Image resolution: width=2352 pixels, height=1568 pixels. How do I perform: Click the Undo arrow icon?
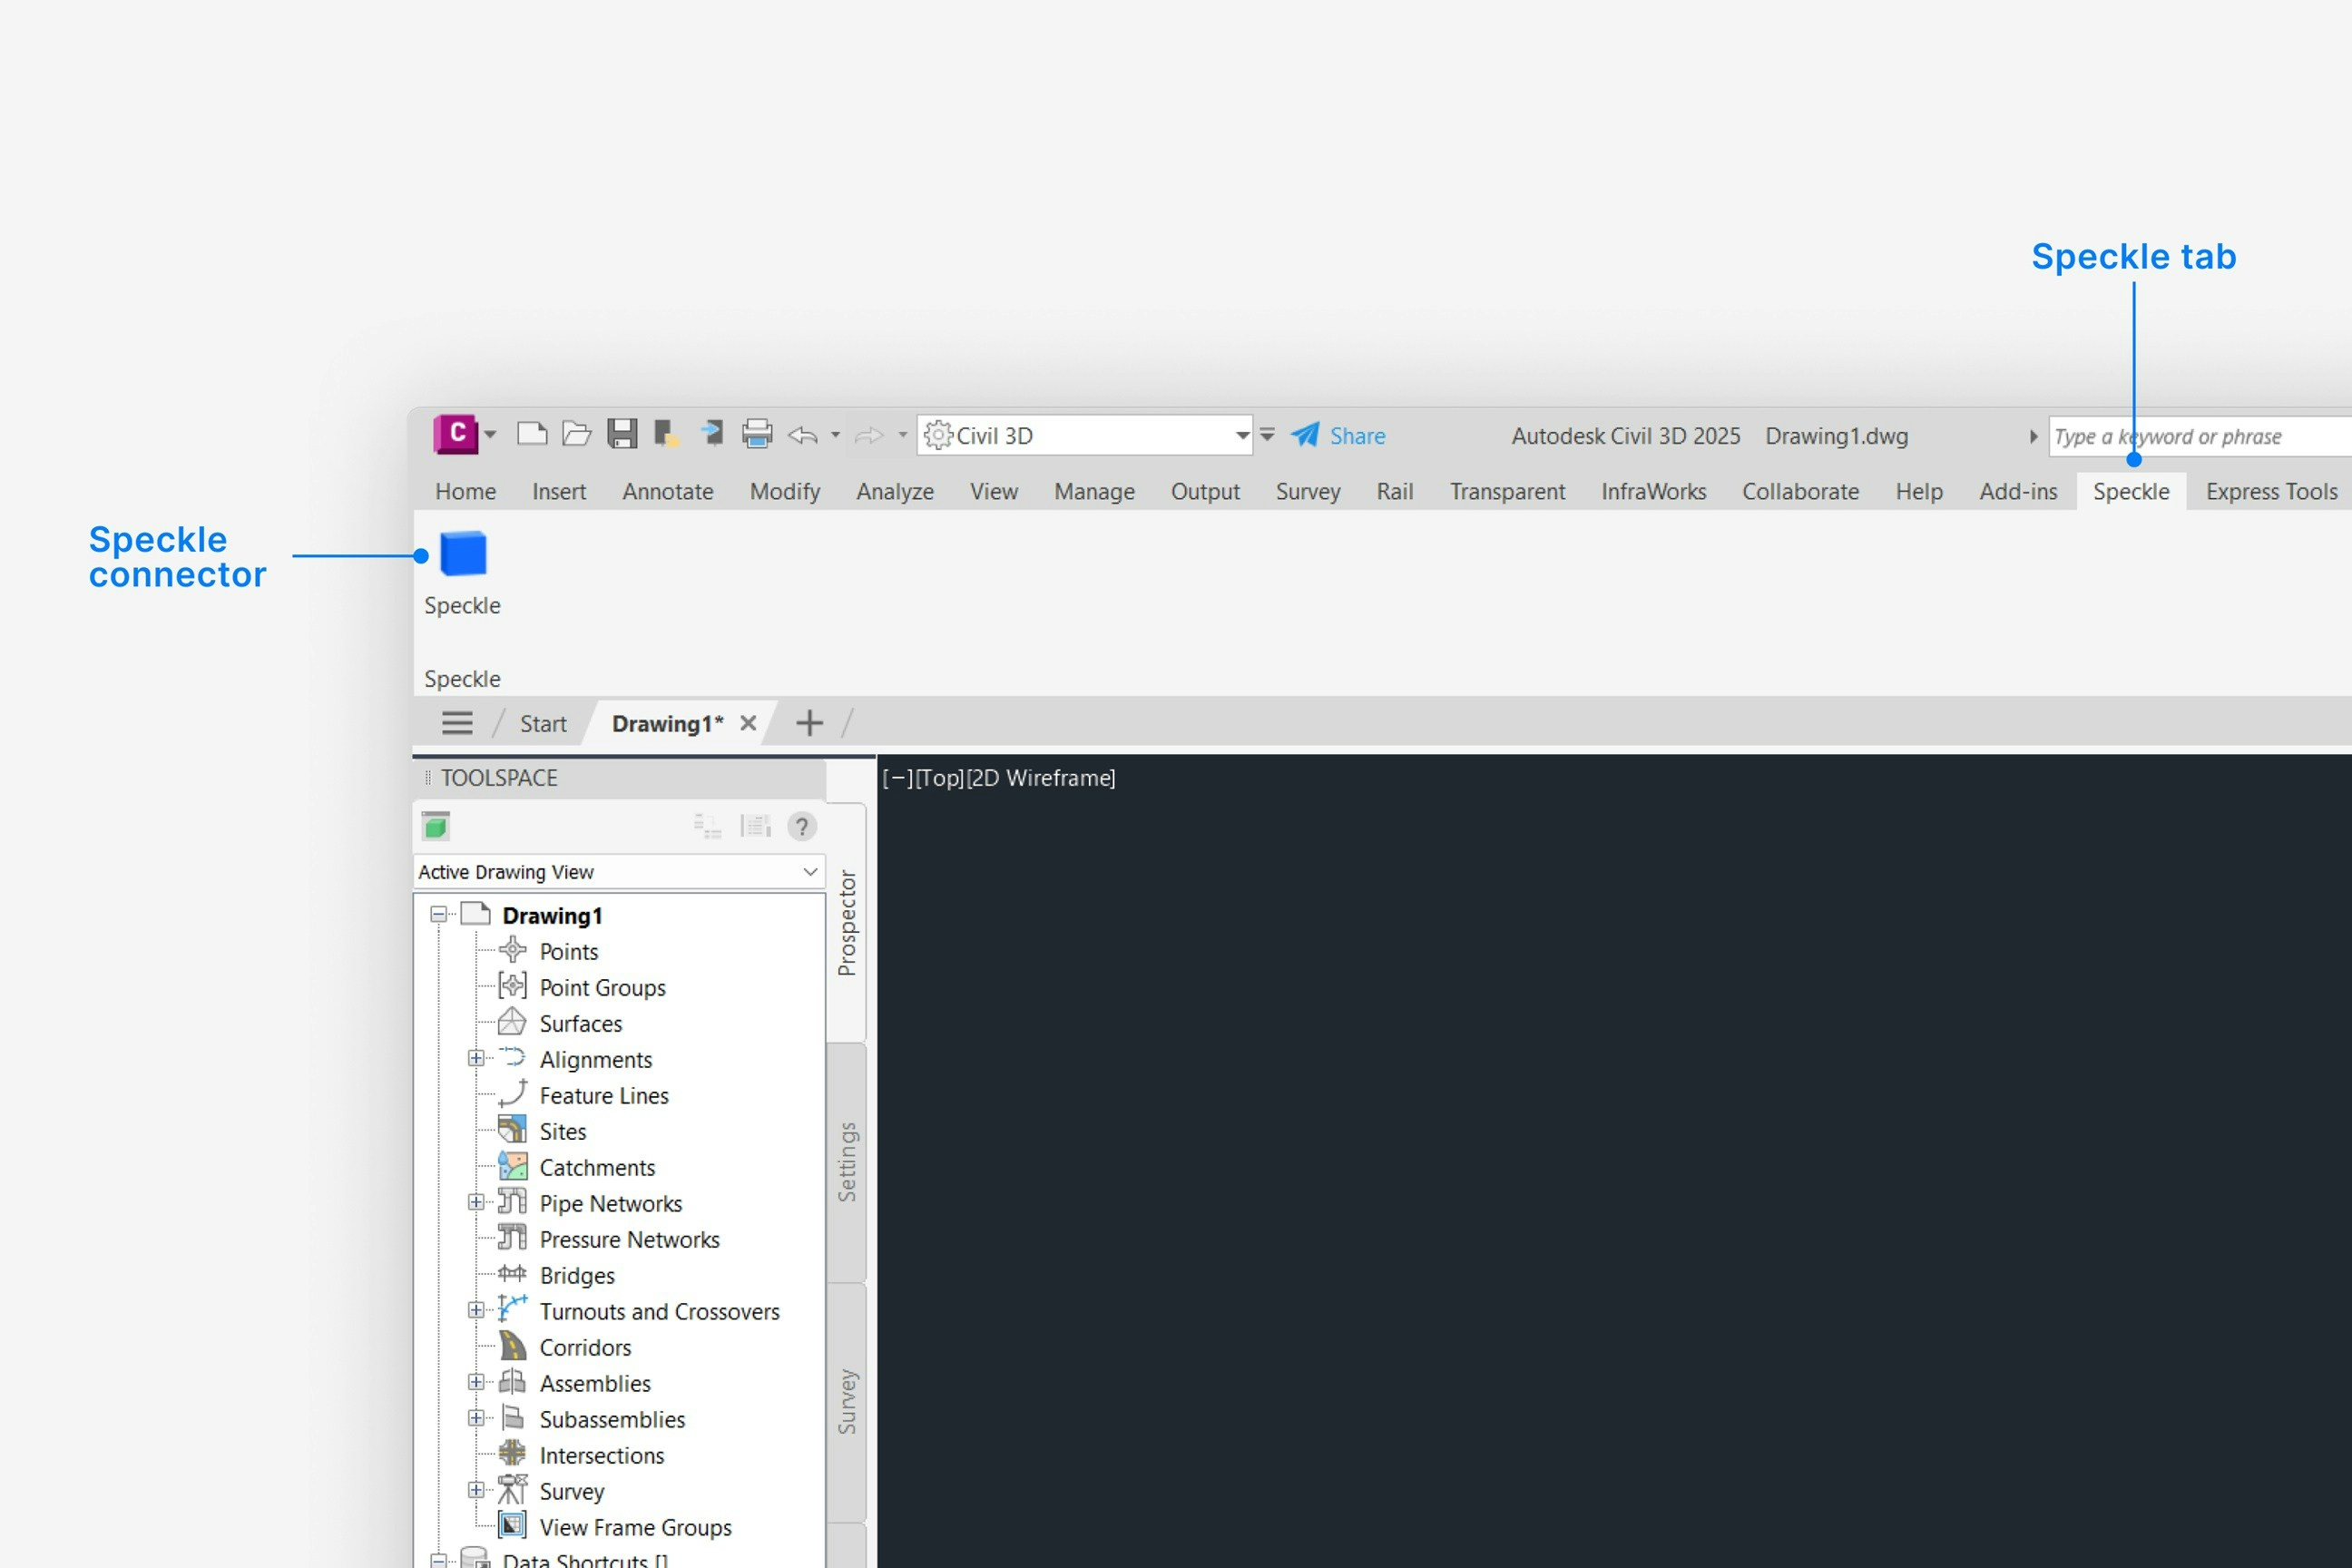point(802,435)
